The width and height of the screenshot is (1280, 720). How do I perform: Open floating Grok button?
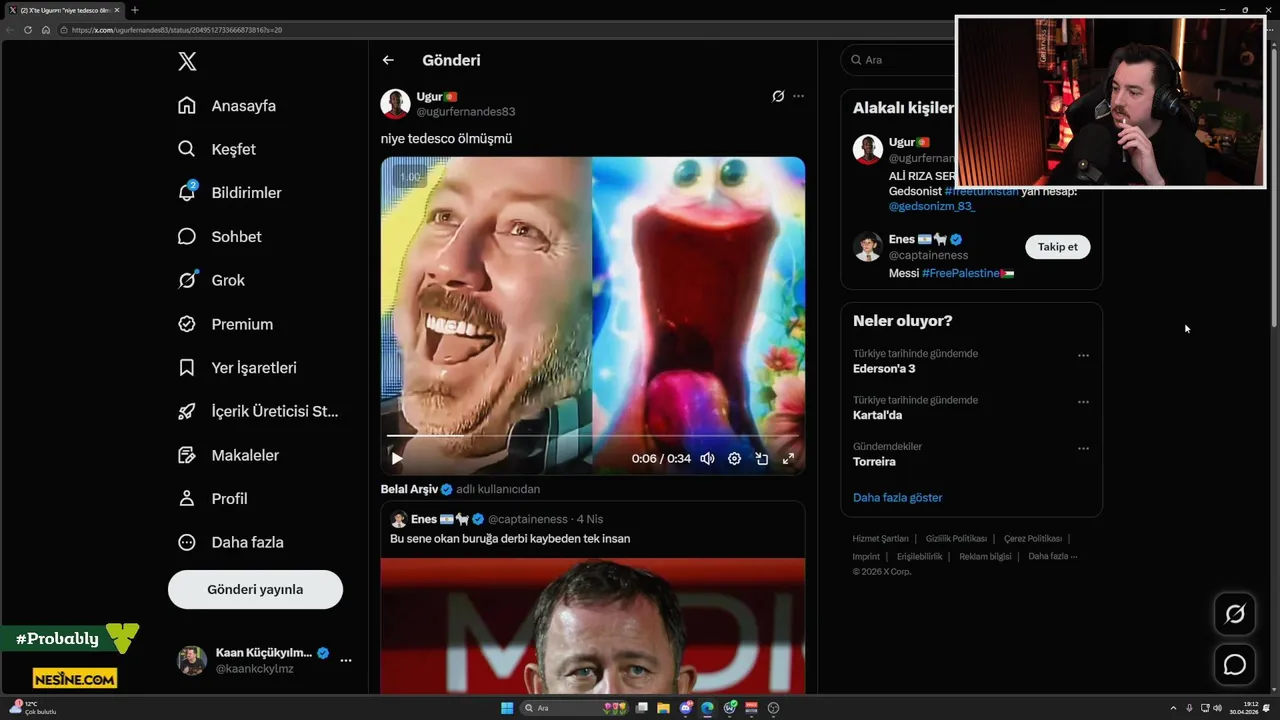point(1235,614)
